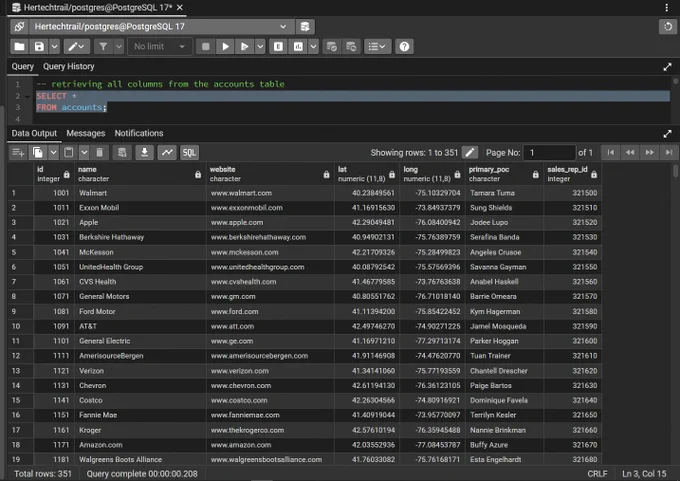Image resolution: width=680 pixels, height=481 pixels.
Task: Click the filter funnel icon
Action: [103, 46]
